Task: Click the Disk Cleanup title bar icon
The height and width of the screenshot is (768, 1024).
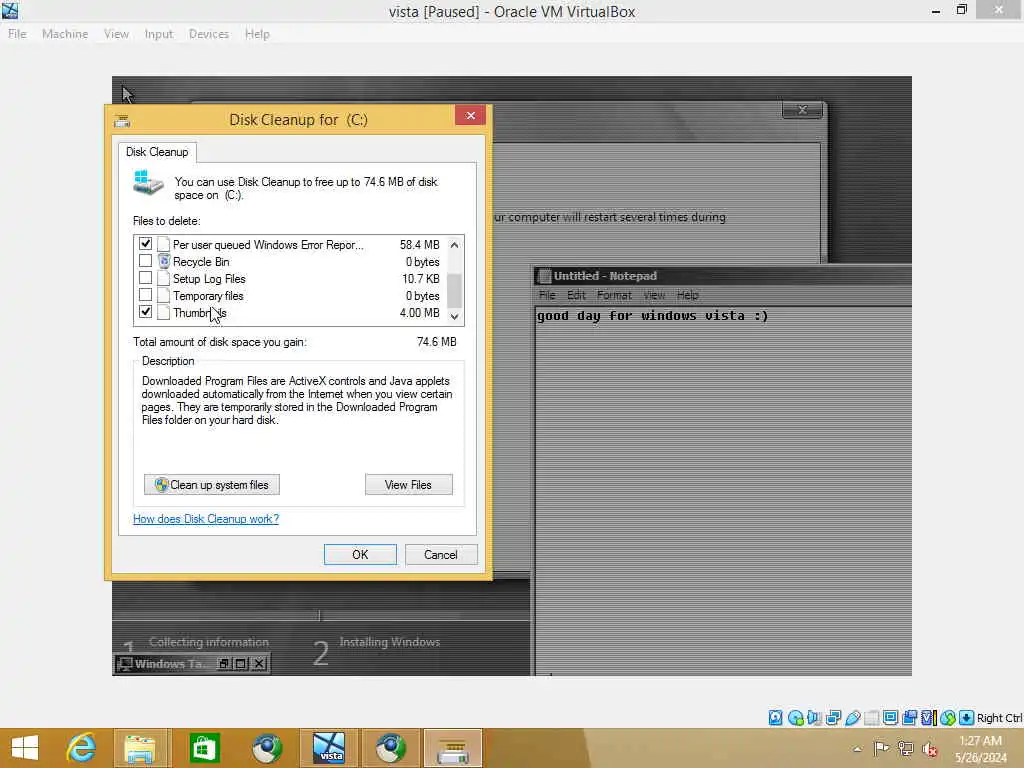Action: point(122,120)
